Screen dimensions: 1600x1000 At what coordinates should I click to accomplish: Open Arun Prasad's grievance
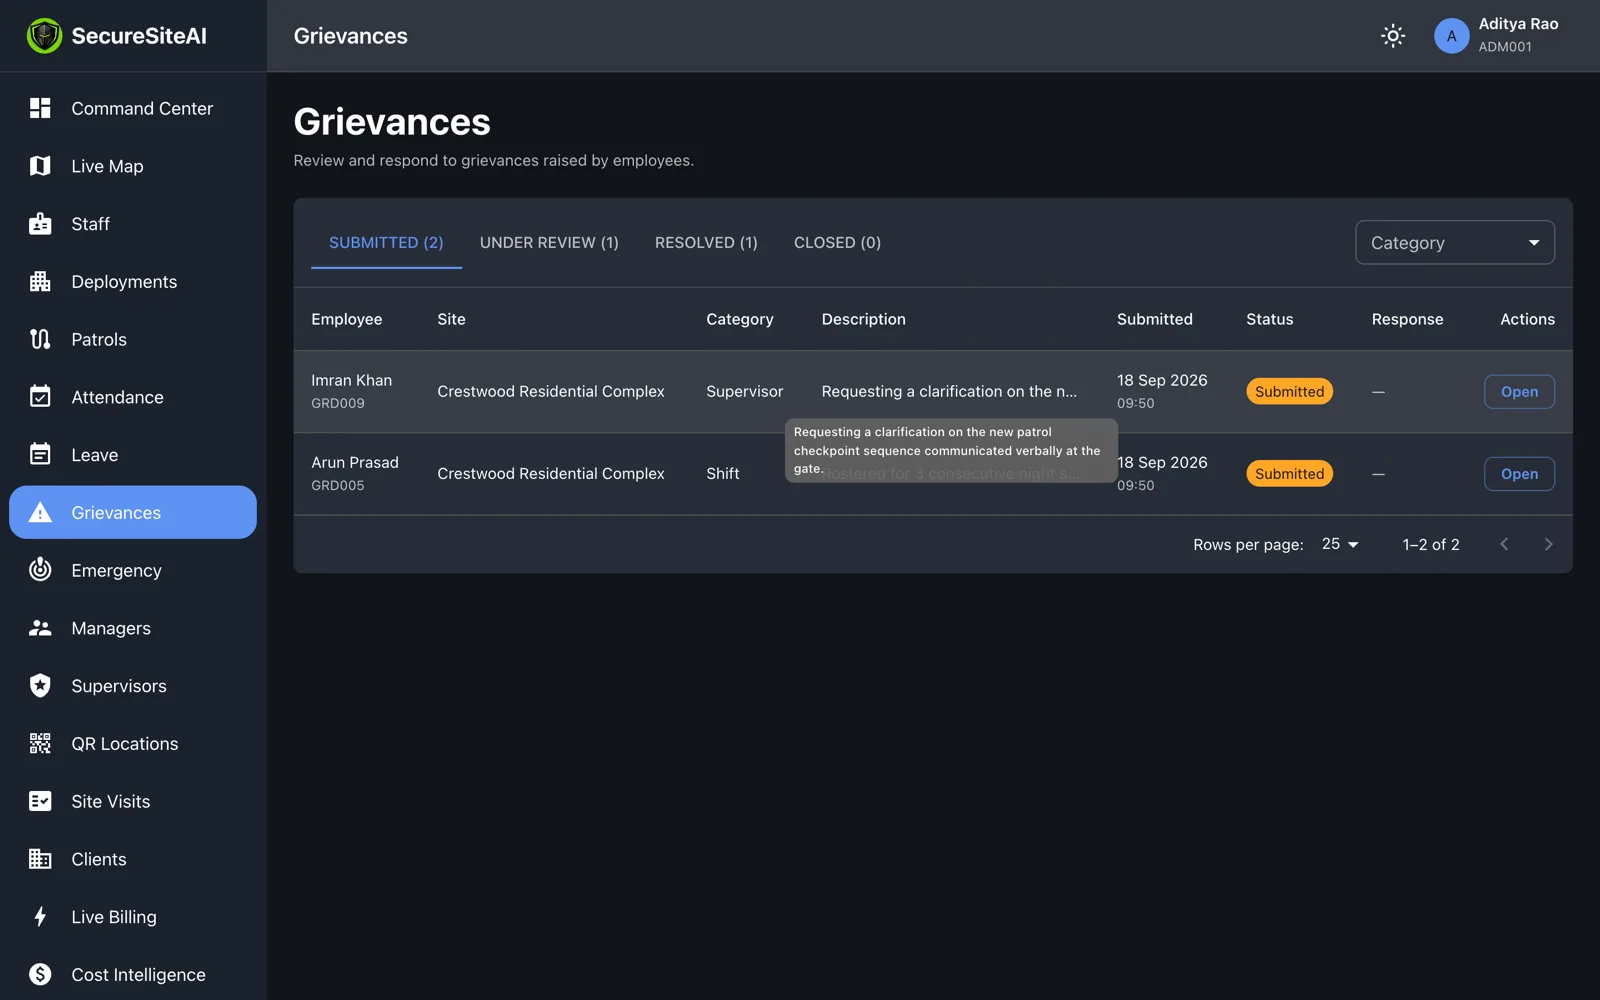click(1519, 474)
